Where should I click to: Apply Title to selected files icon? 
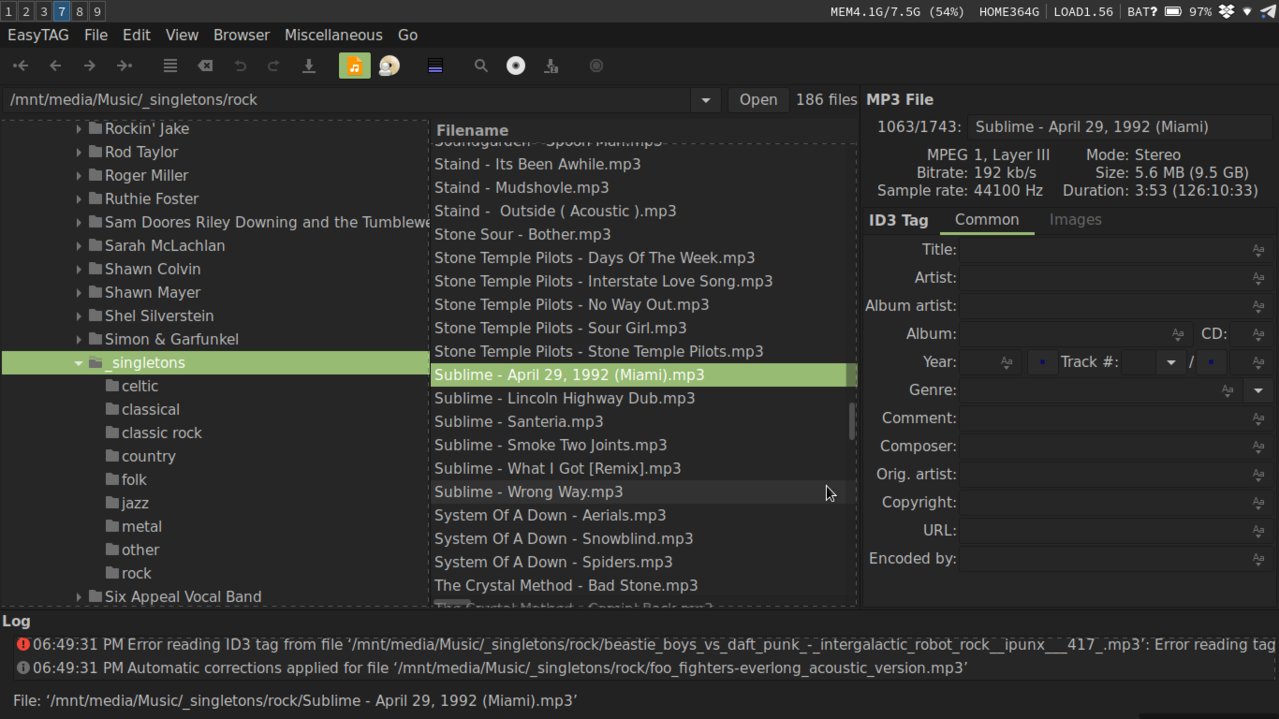click(1258, 250)
